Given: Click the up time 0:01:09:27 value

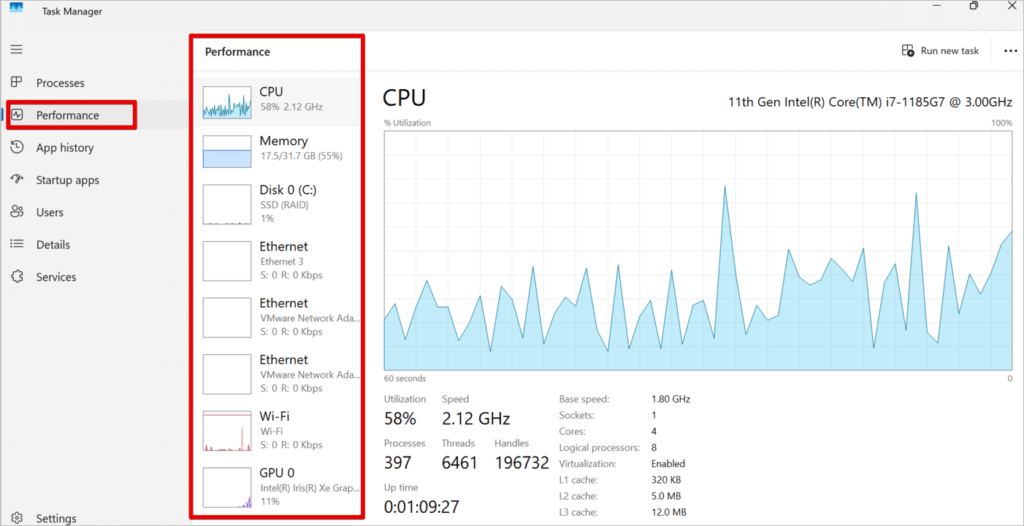Looking at the screenshot, I should [x=423, y=507].
